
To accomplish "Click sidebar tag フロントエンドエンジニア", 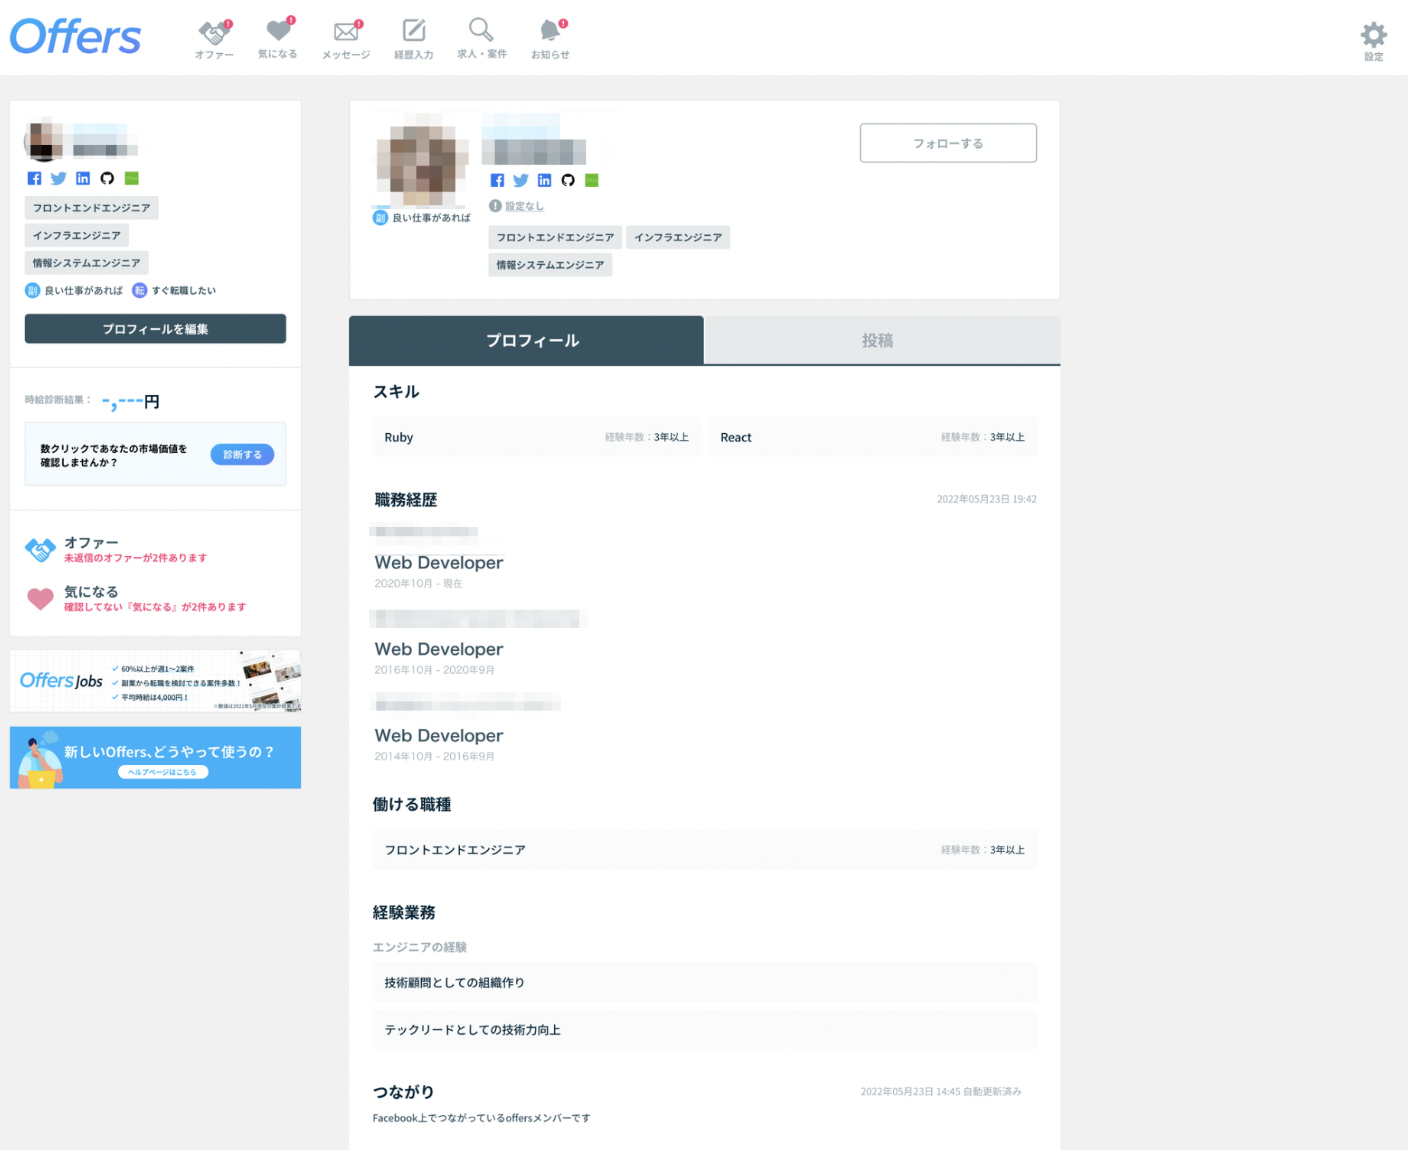I will (91, 208).
